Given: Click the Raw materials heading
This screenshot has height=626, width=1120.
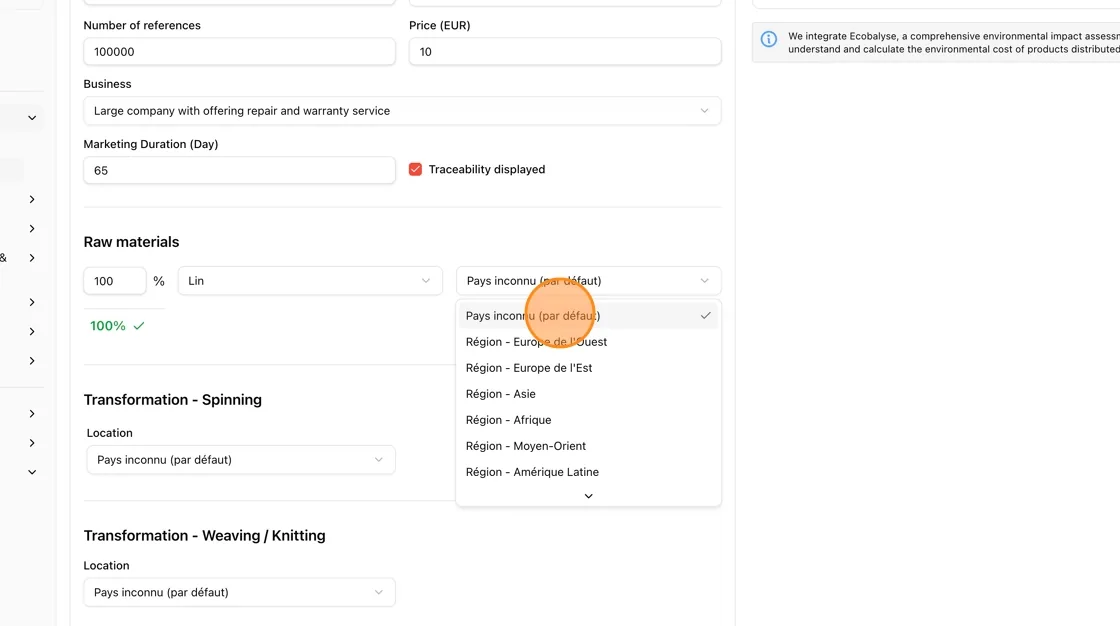Looking at the screenshot, I should [131, 242].
